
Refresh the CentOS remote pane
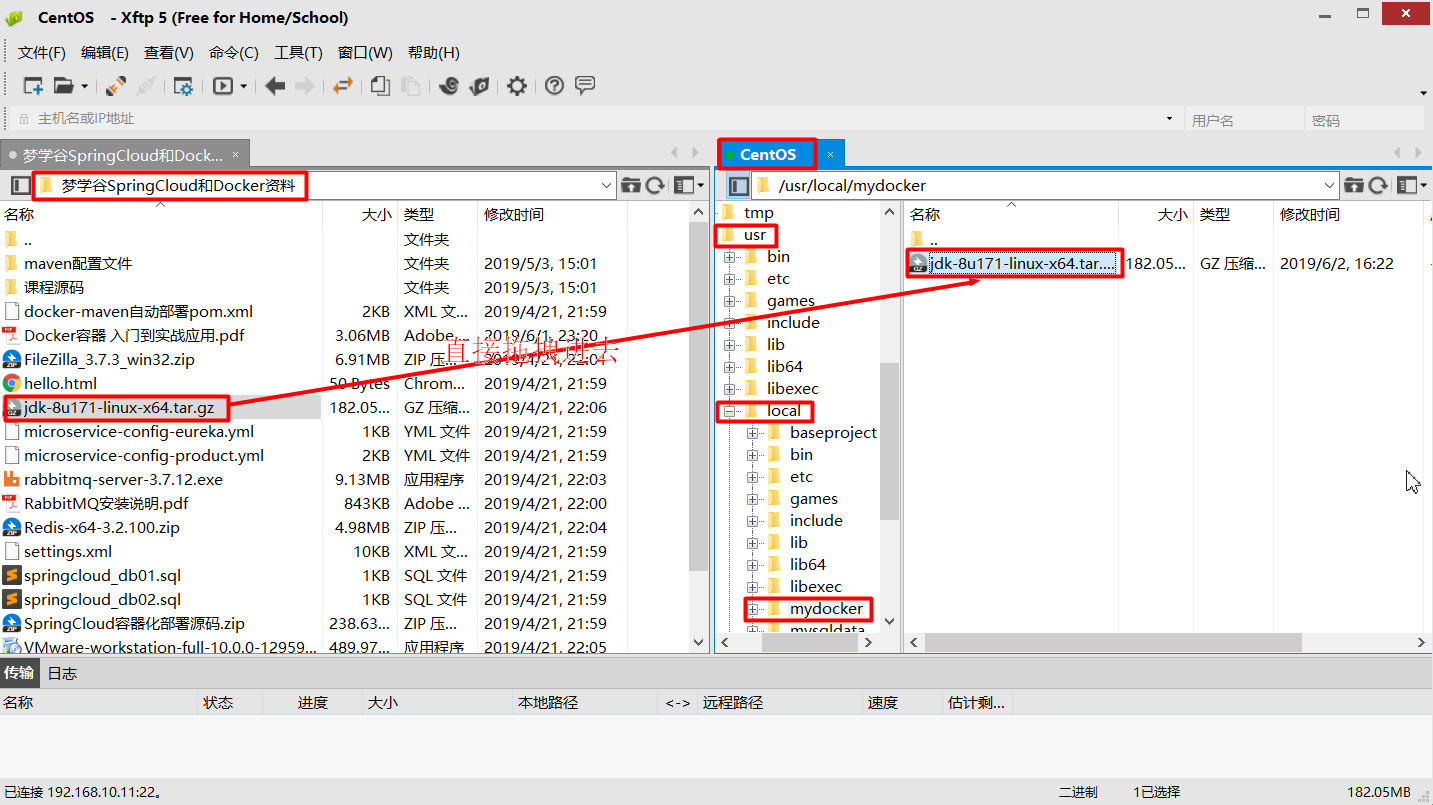coord(1379,185)
